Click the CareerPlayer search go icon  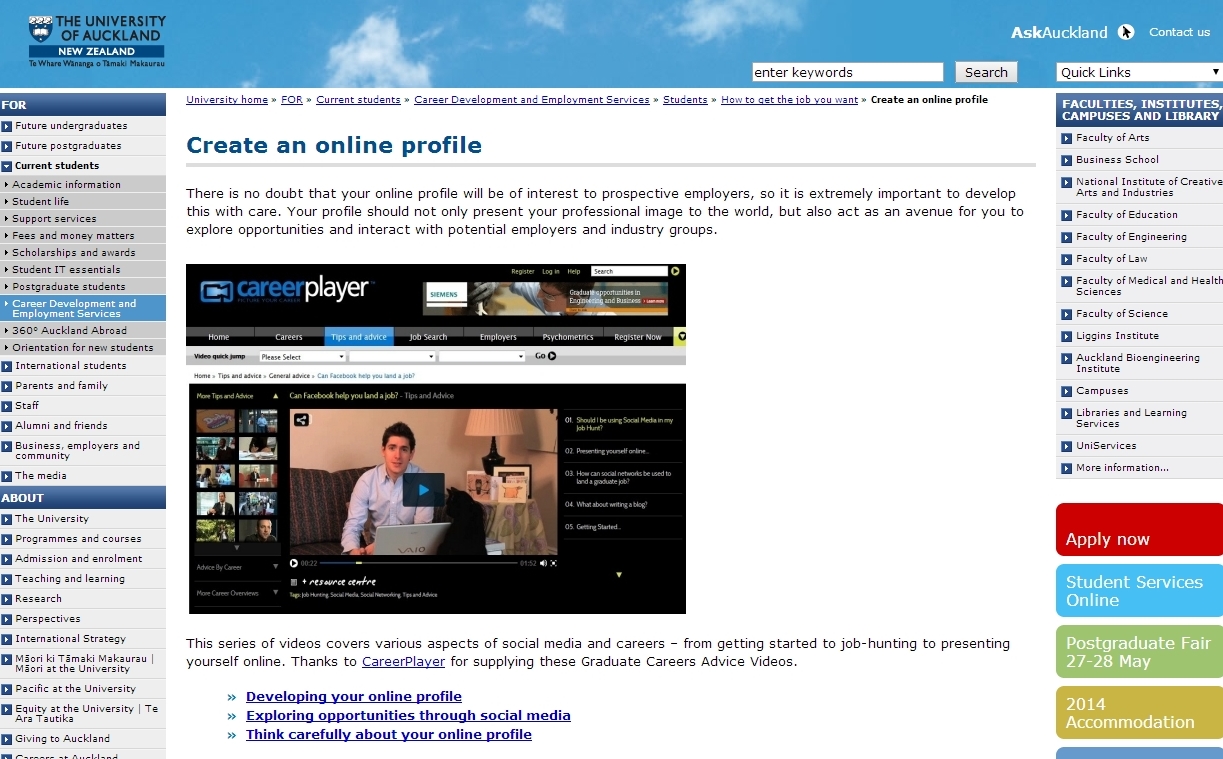[x=675, y=271]
